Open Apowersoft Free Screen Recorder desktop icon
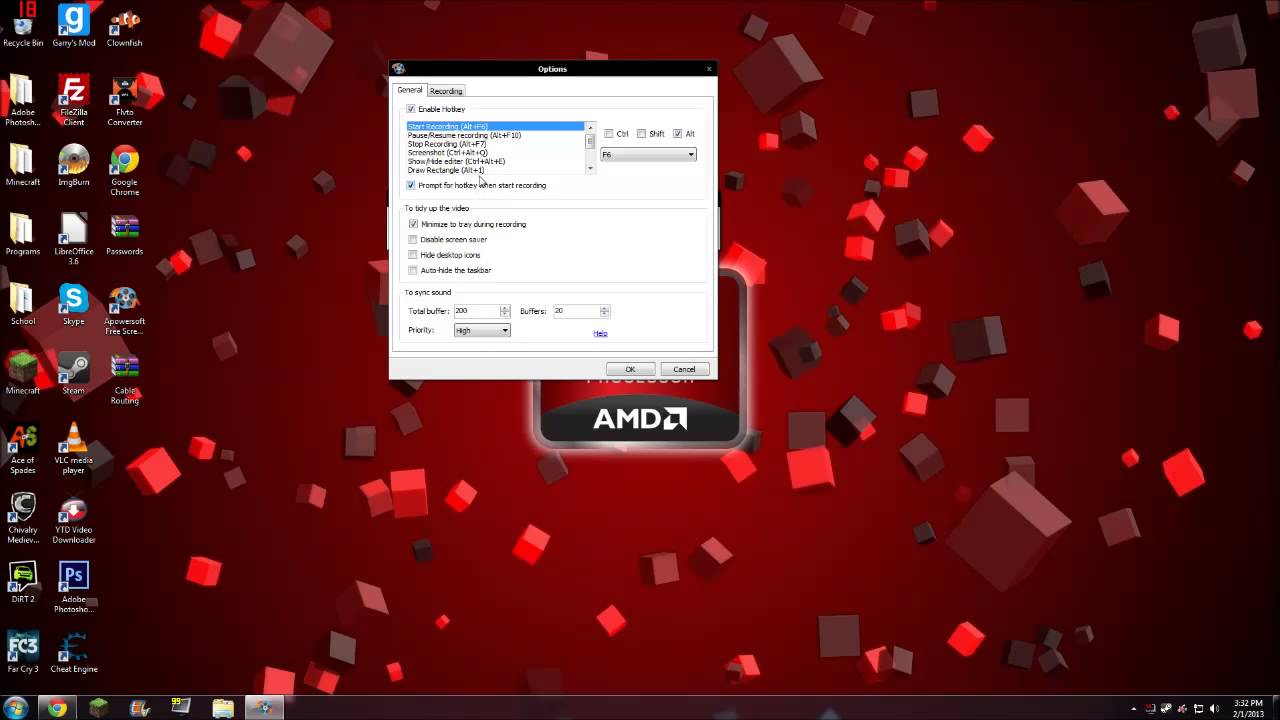Image resolution: width=1280 pixels, height=720 pixels. 124,310
